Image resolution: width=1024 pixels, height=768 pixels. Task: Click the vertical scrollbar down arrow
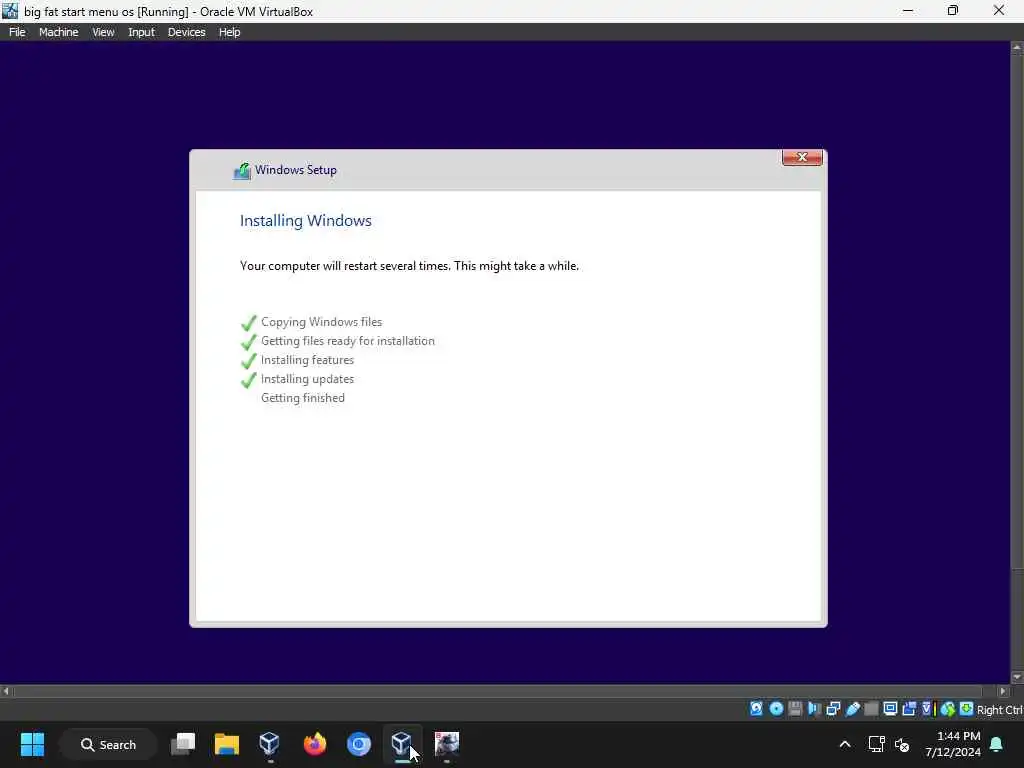point(1017,677)
